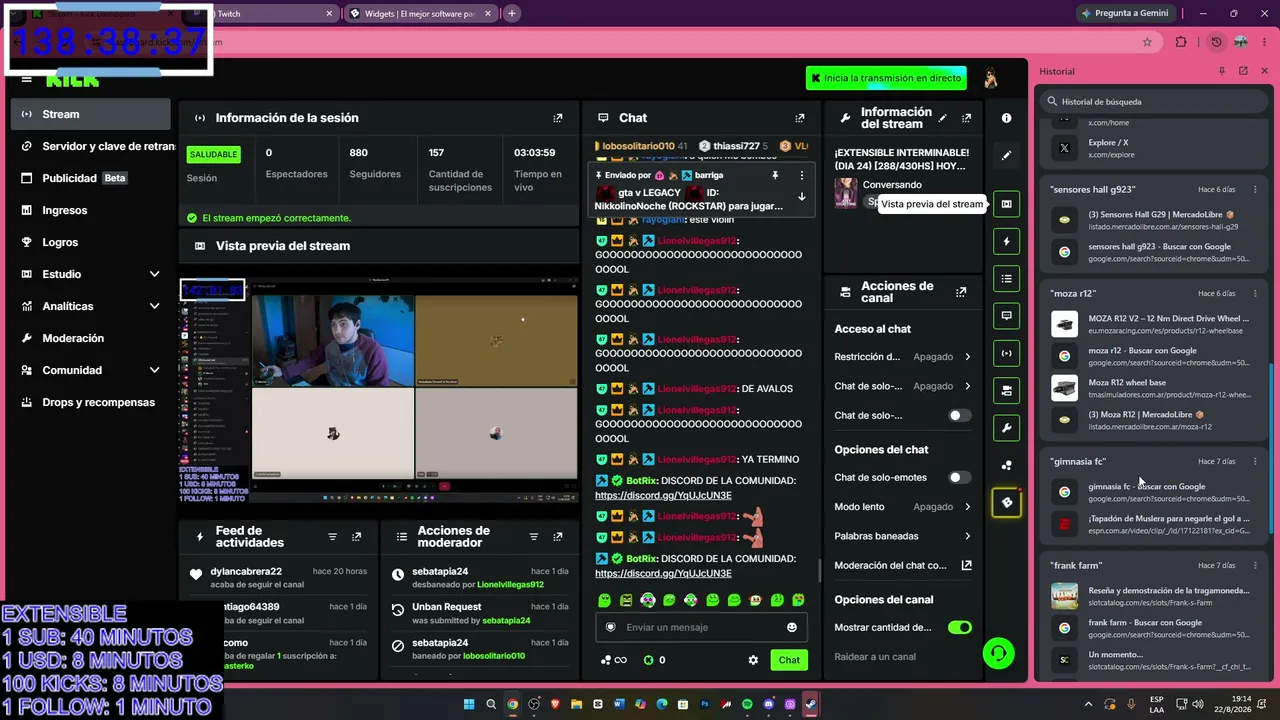Open Photoshop from the Windows taskbar
The height and width of the screenshot is (720, 1280).
(x=704, y=704)
